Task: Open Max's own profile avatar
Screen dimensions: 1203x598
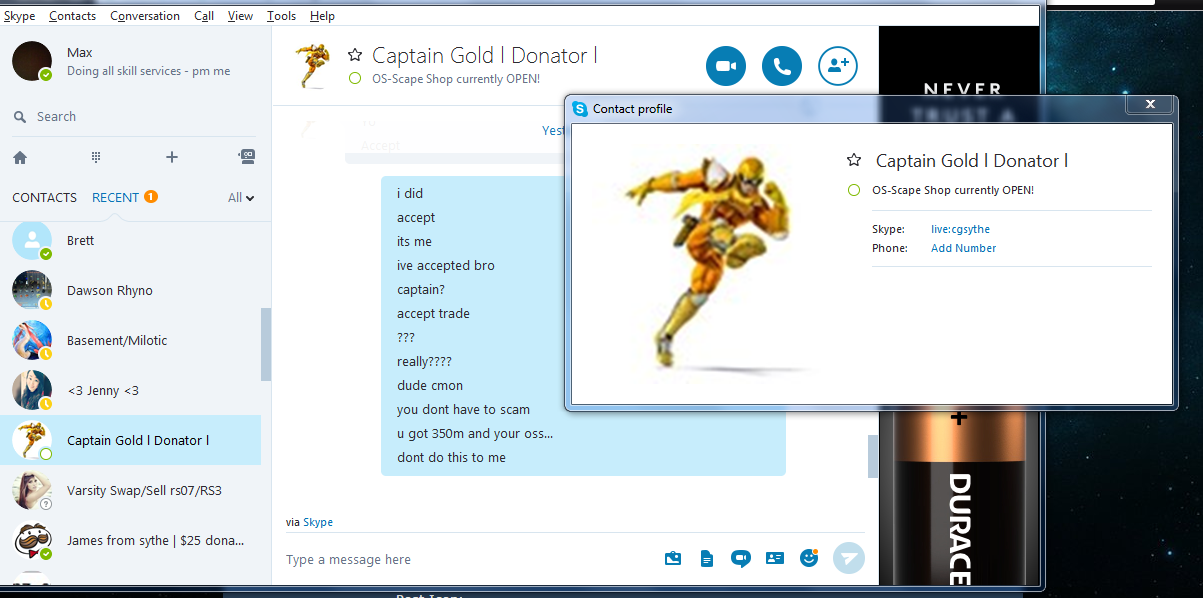Action: tap(32, 61)
